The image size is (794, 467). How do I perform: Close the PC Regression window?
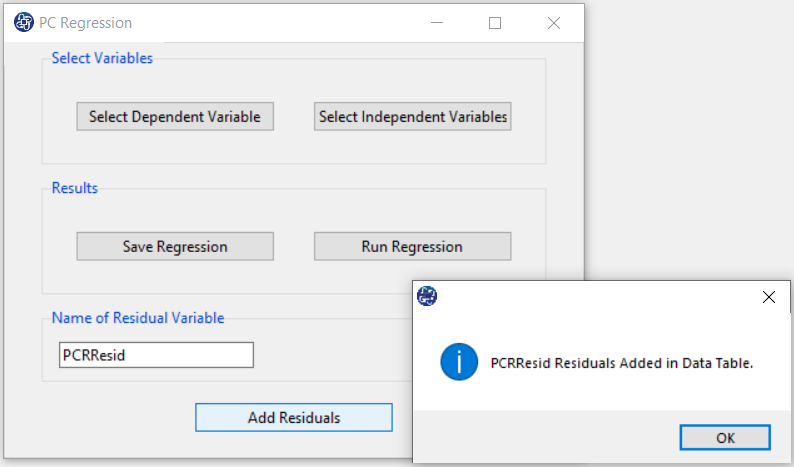tap(554, 23)
